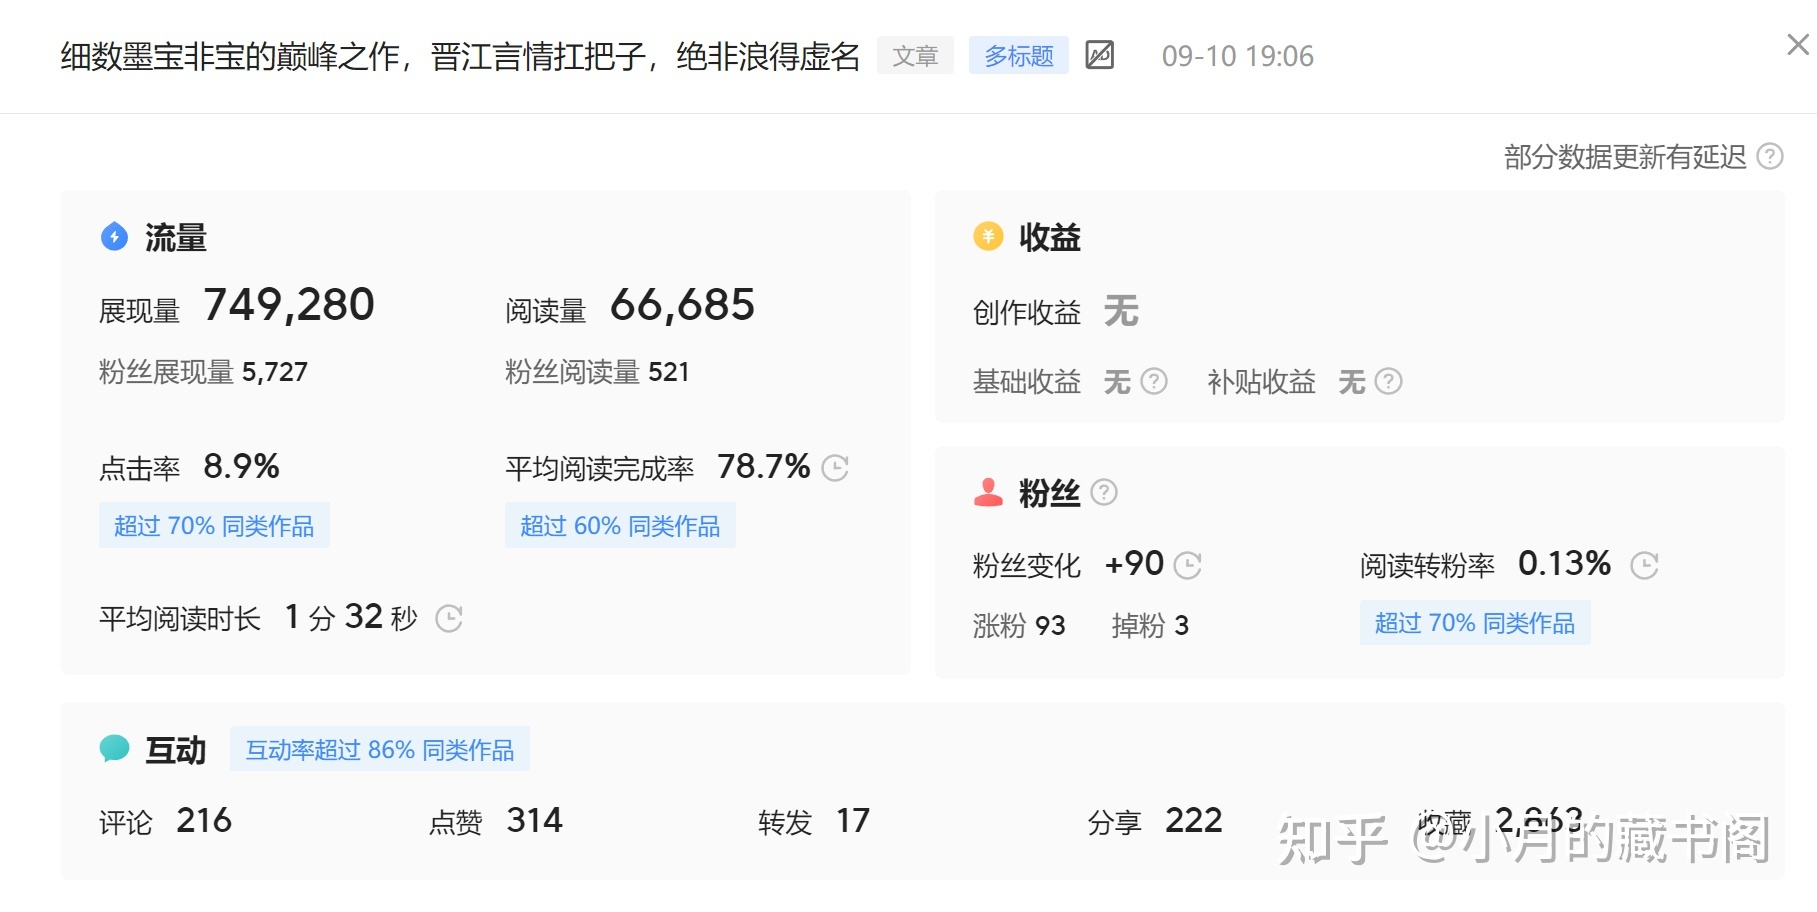Click the yellow 收益 section icon
The height and width of the screenshot is (912, 1817).
coord(988,237)
